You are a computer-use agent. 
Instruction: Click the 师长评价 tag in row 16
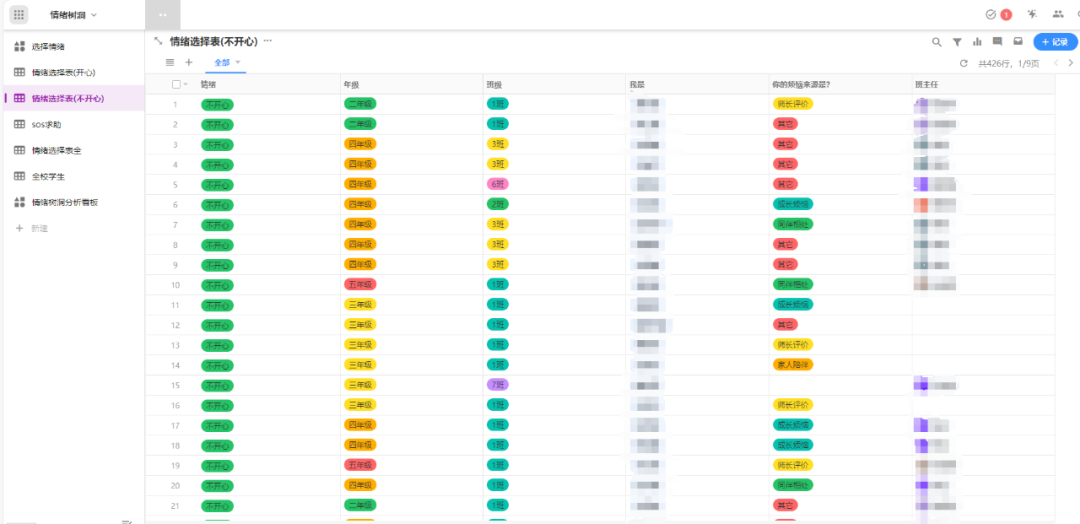pyautogui.click(x=793, y=405)
